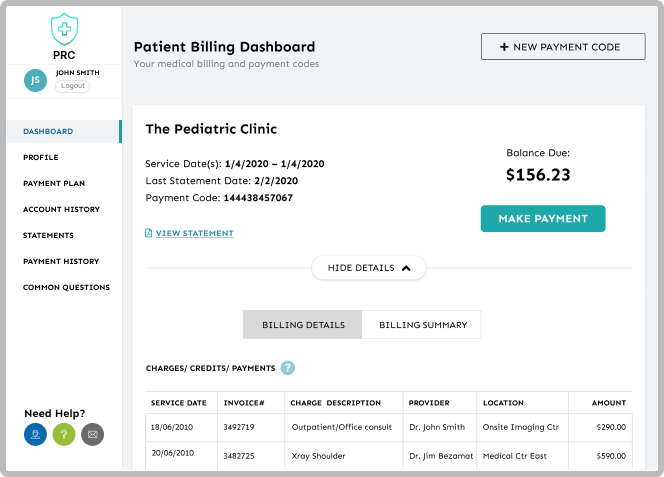
Task: Click the JS user avatar
Action: (35, 80)
